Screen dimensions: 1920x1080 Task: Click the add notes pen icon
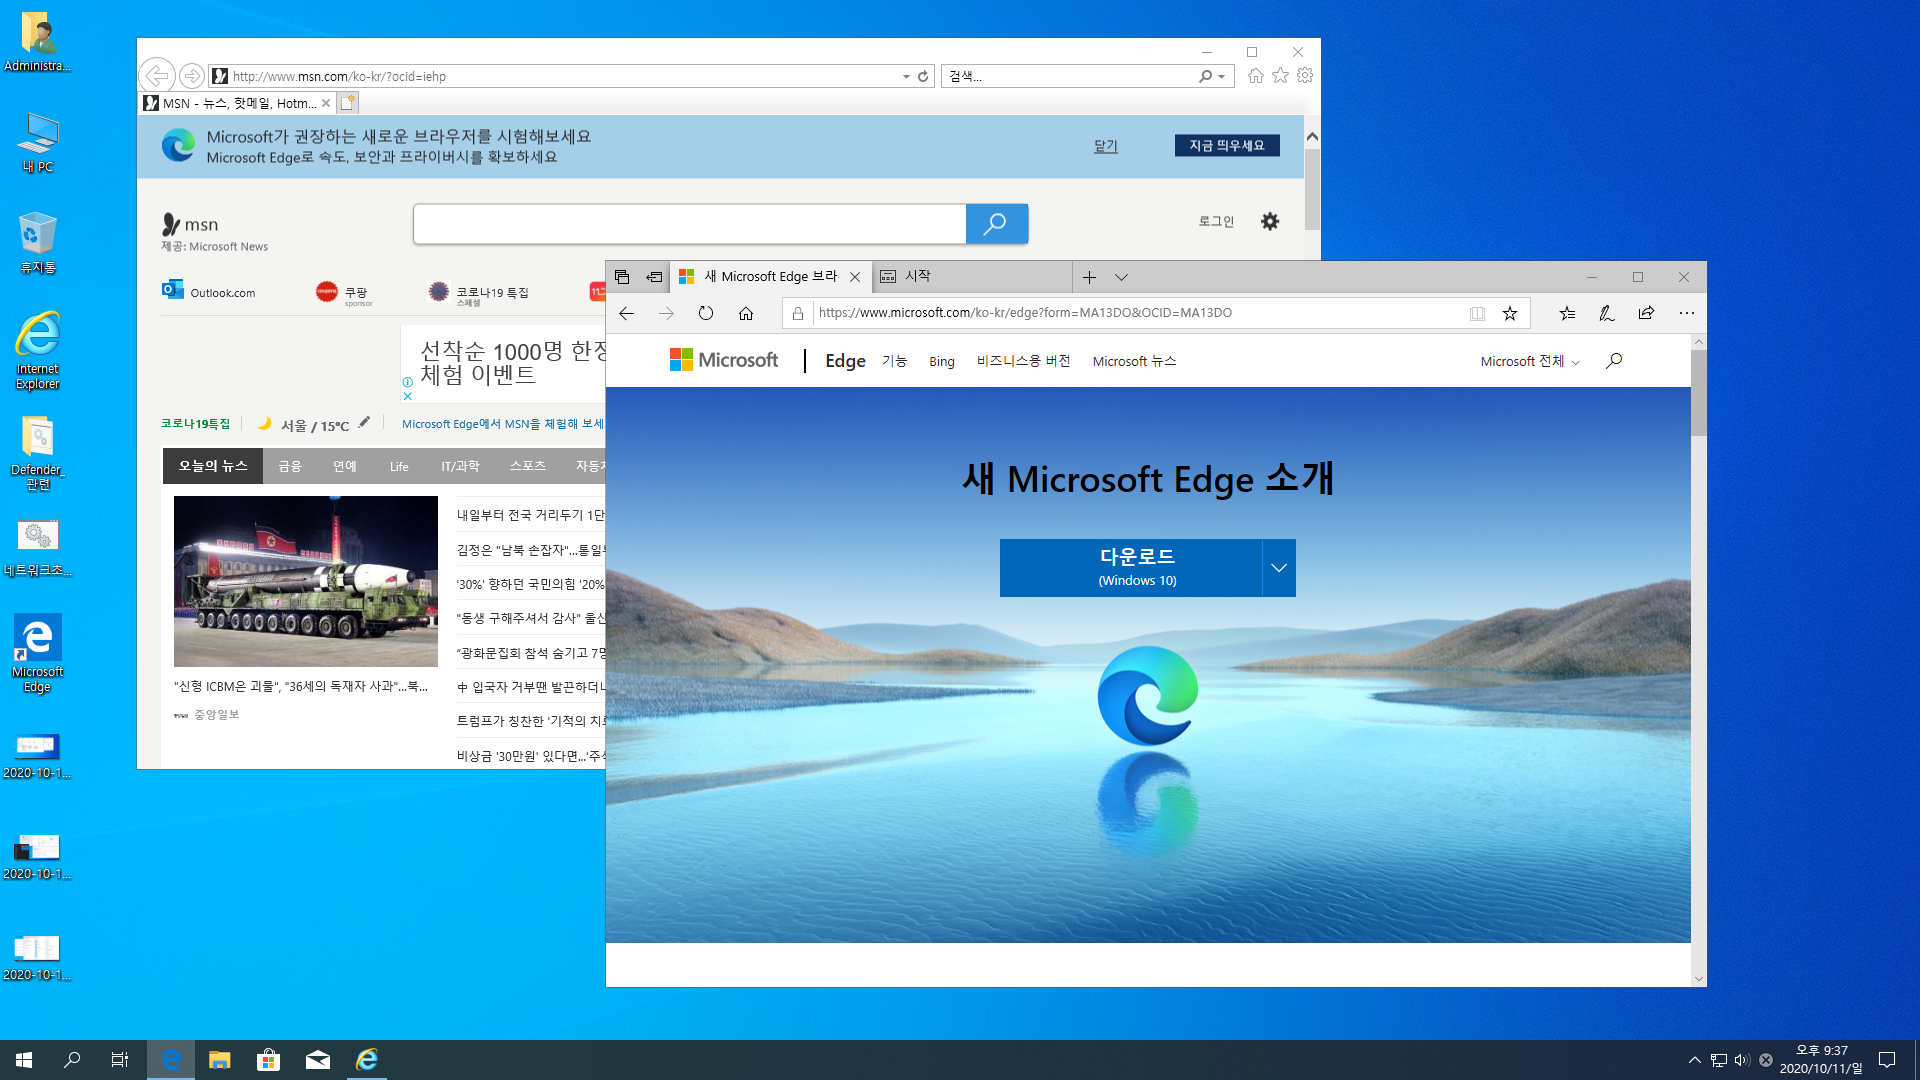point(1606,313)
